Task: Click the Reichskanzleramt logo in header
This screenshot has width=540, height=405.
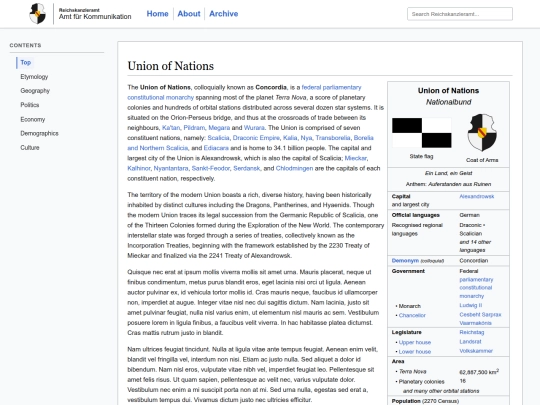Action: (38, 14)
